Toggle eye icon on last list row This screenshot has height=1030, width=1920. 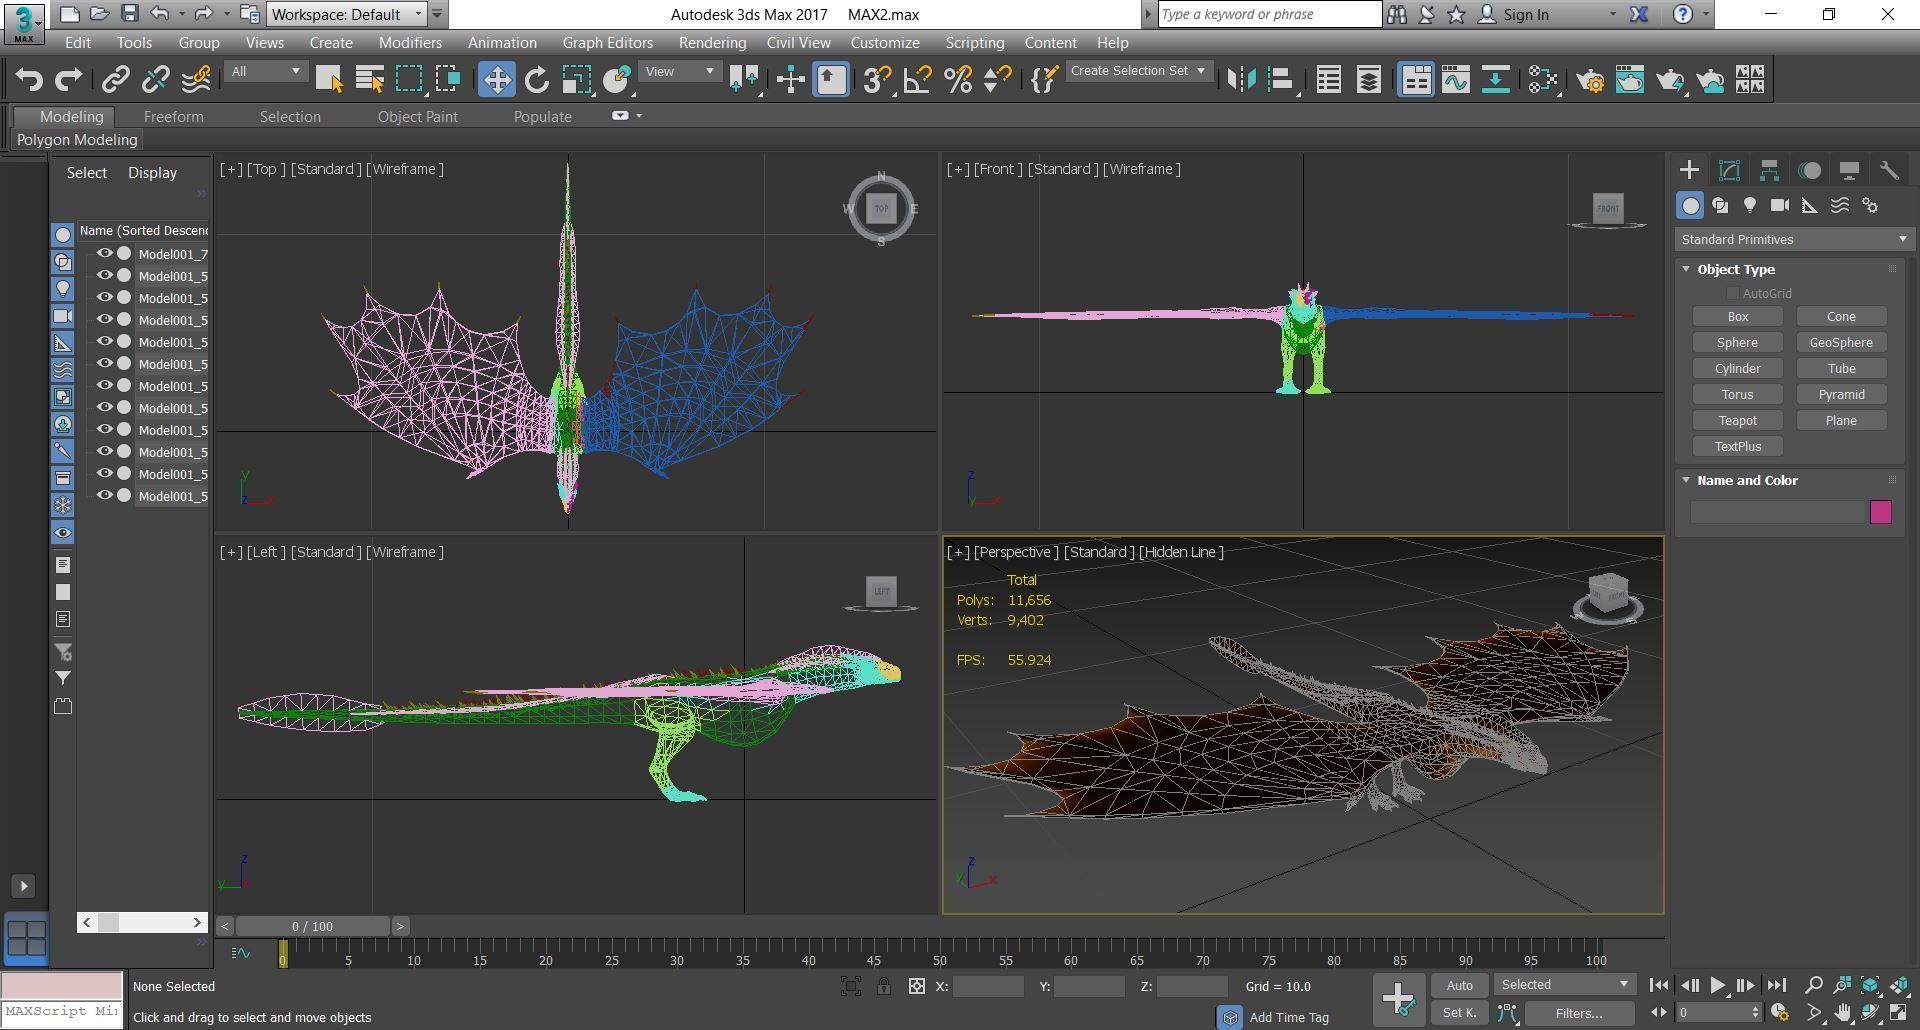pyautogui.click(x=104, y=496)
